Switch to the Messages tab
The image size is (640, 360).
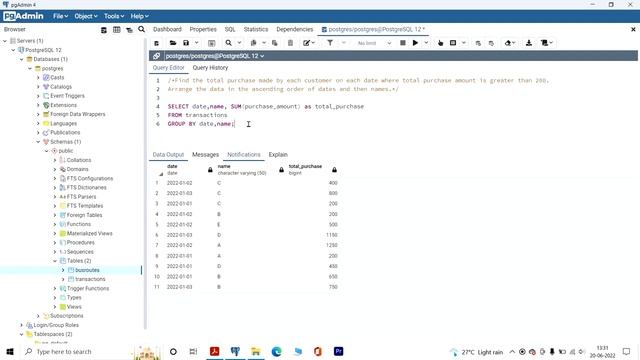(x=205, y=155)
